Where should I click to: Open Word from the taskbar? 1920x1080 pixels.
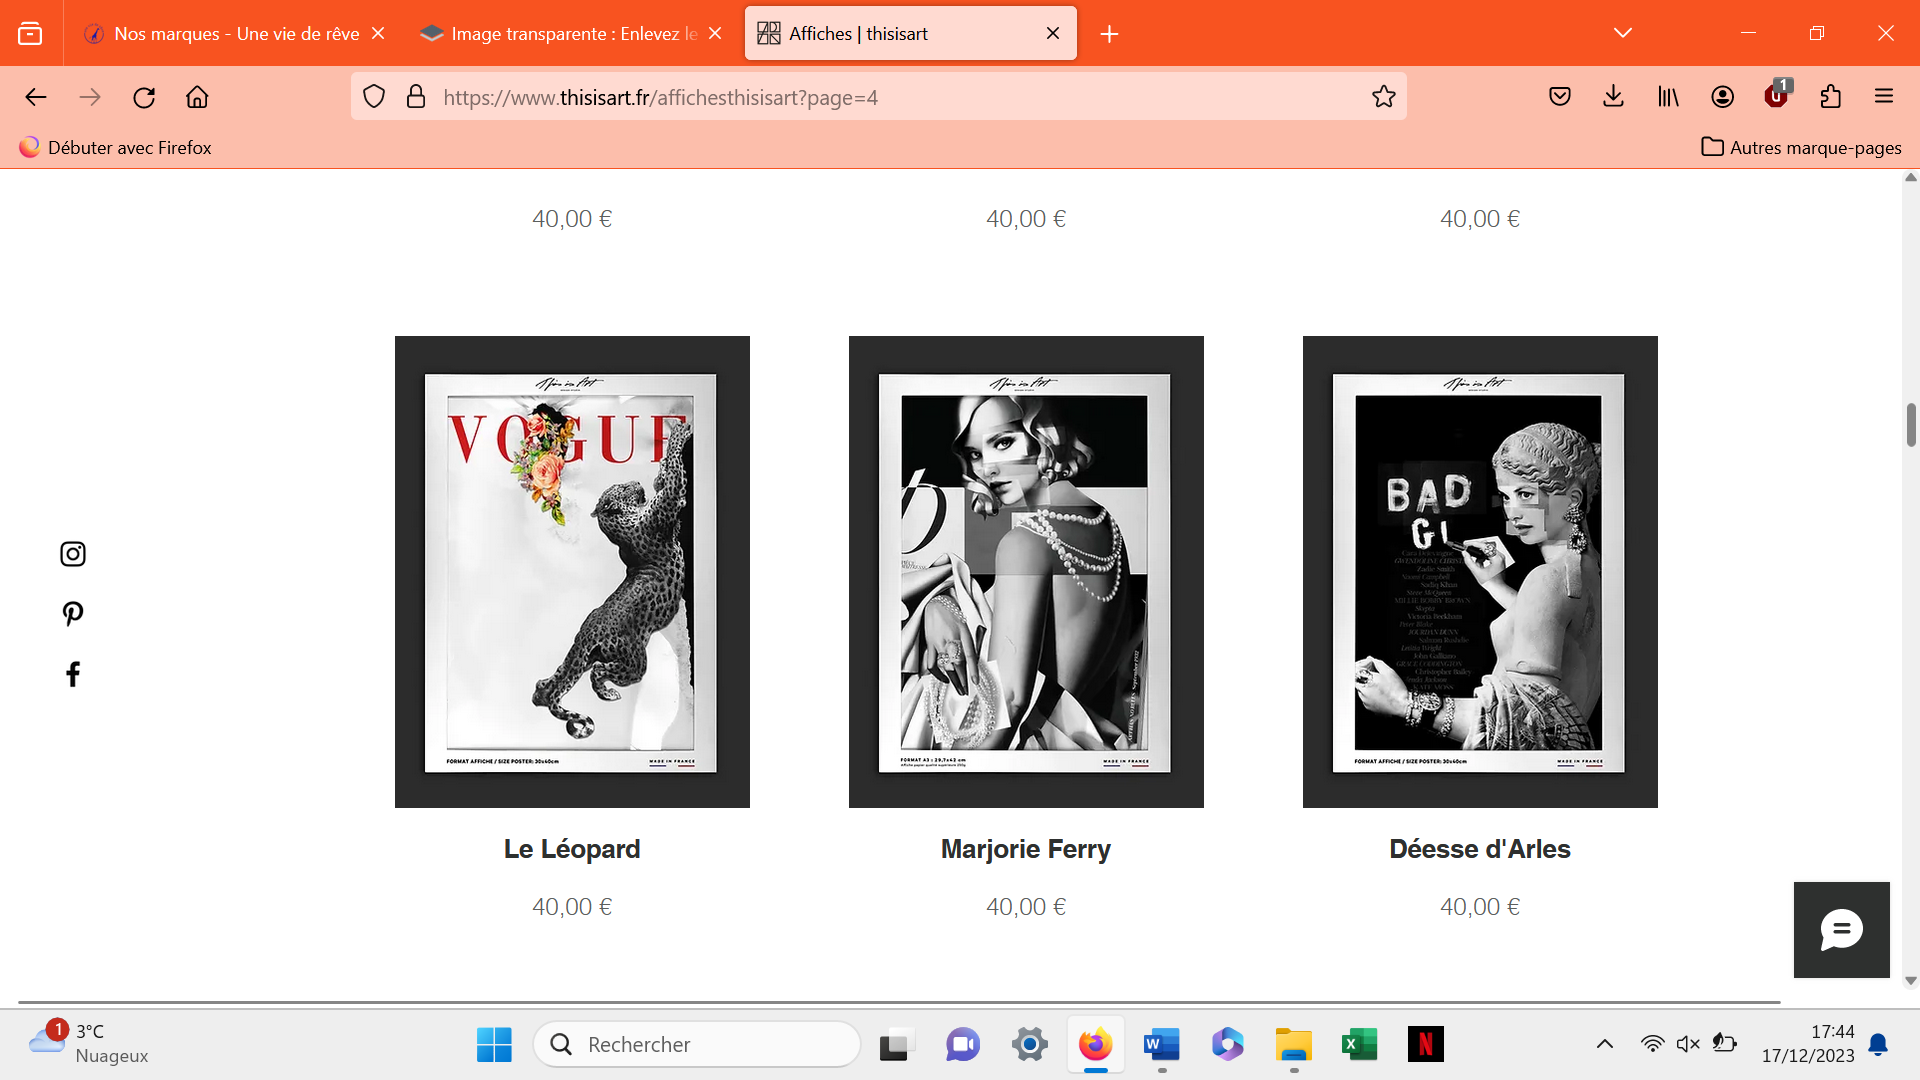(x=1162, y=1045)
